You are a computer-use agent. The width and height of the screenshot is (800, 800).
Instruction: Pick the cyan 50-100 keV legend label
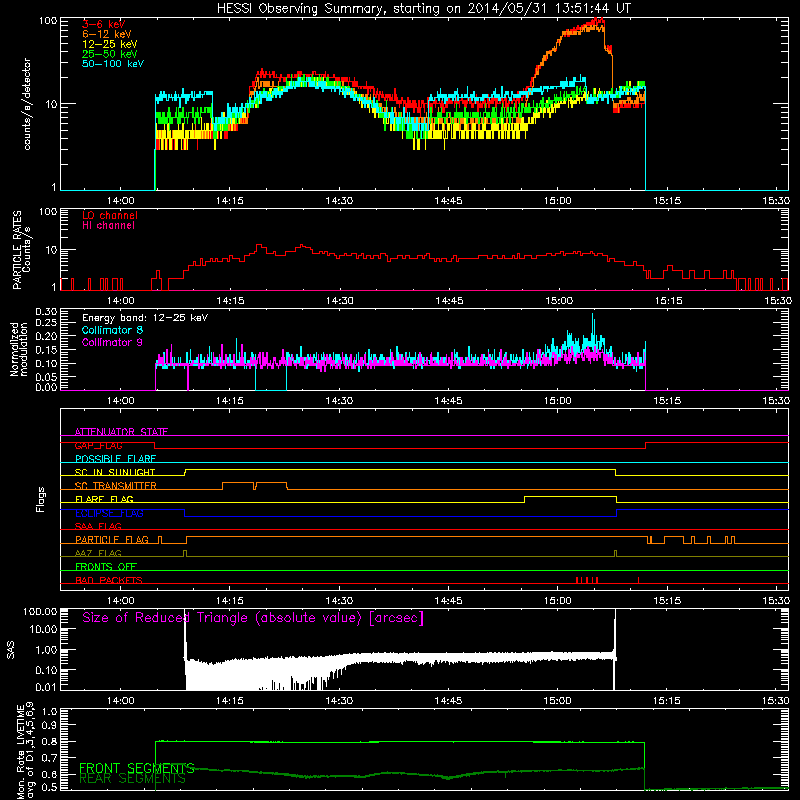tap(113, 64)
